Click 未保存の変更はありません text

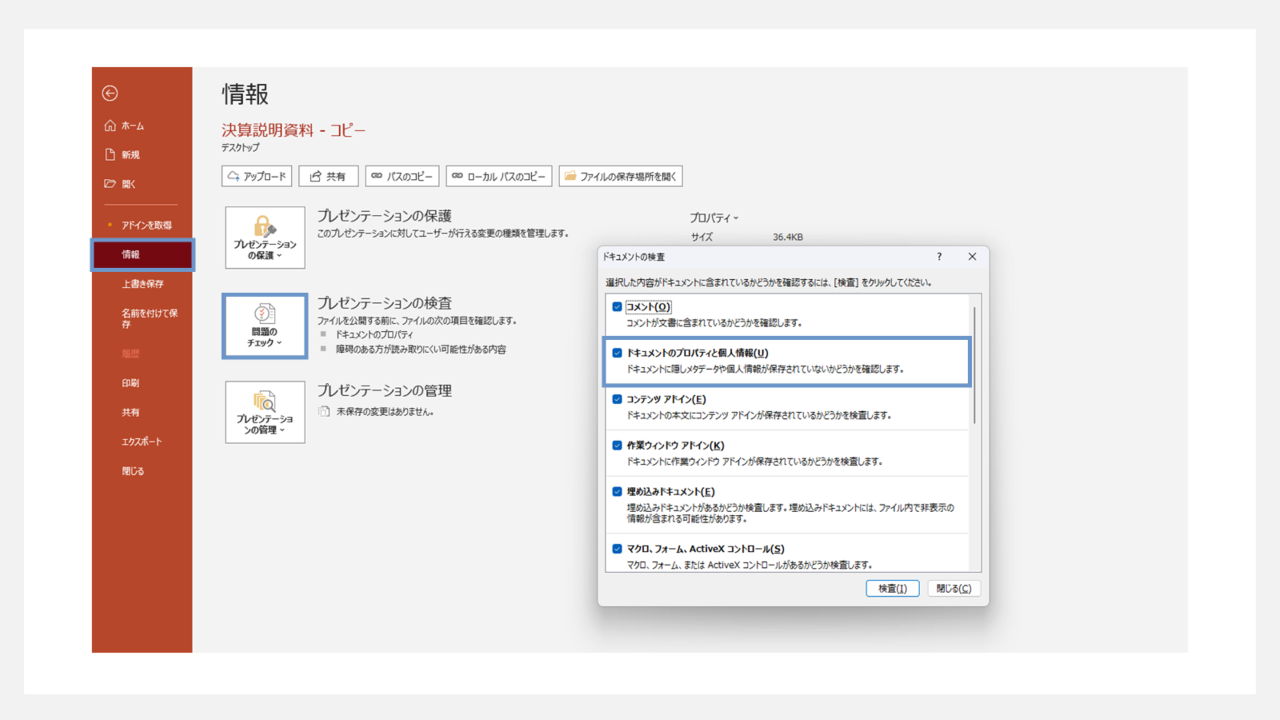click(x=385, y=411)
